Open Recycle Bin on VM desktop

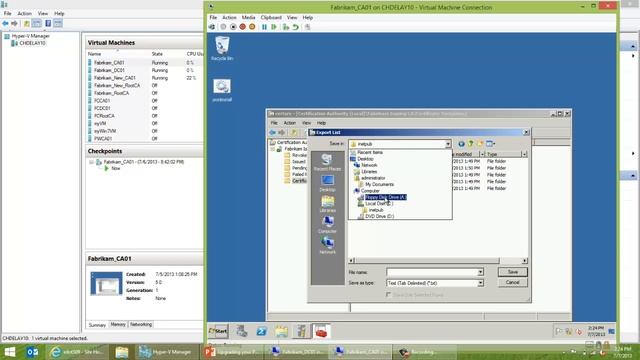pos(222,48)
